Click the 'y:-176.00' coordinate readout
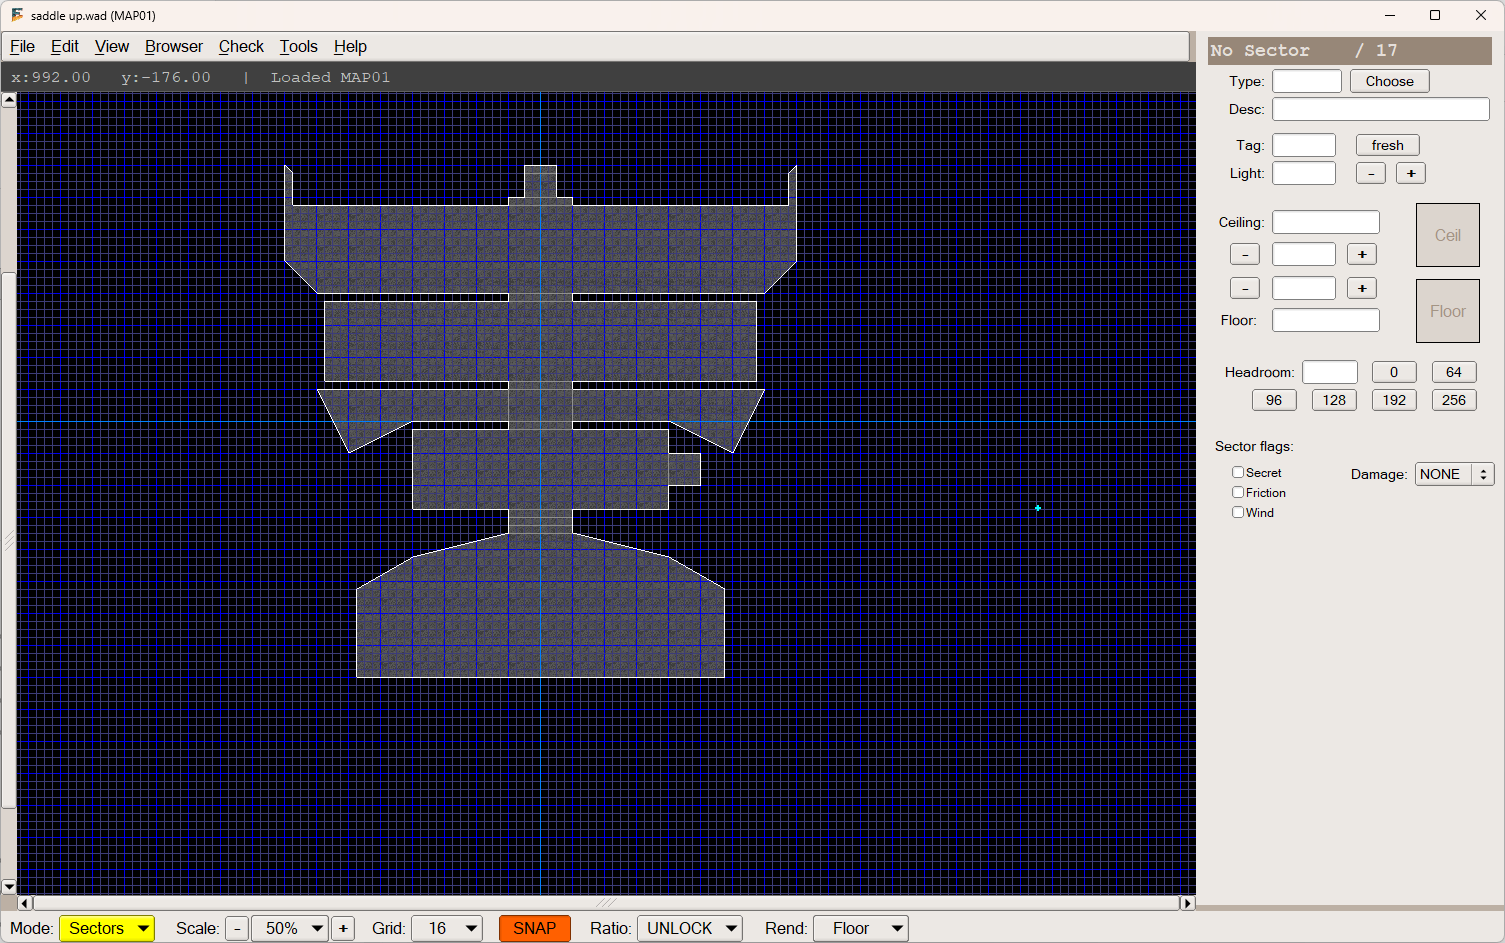 click(166, 77)
